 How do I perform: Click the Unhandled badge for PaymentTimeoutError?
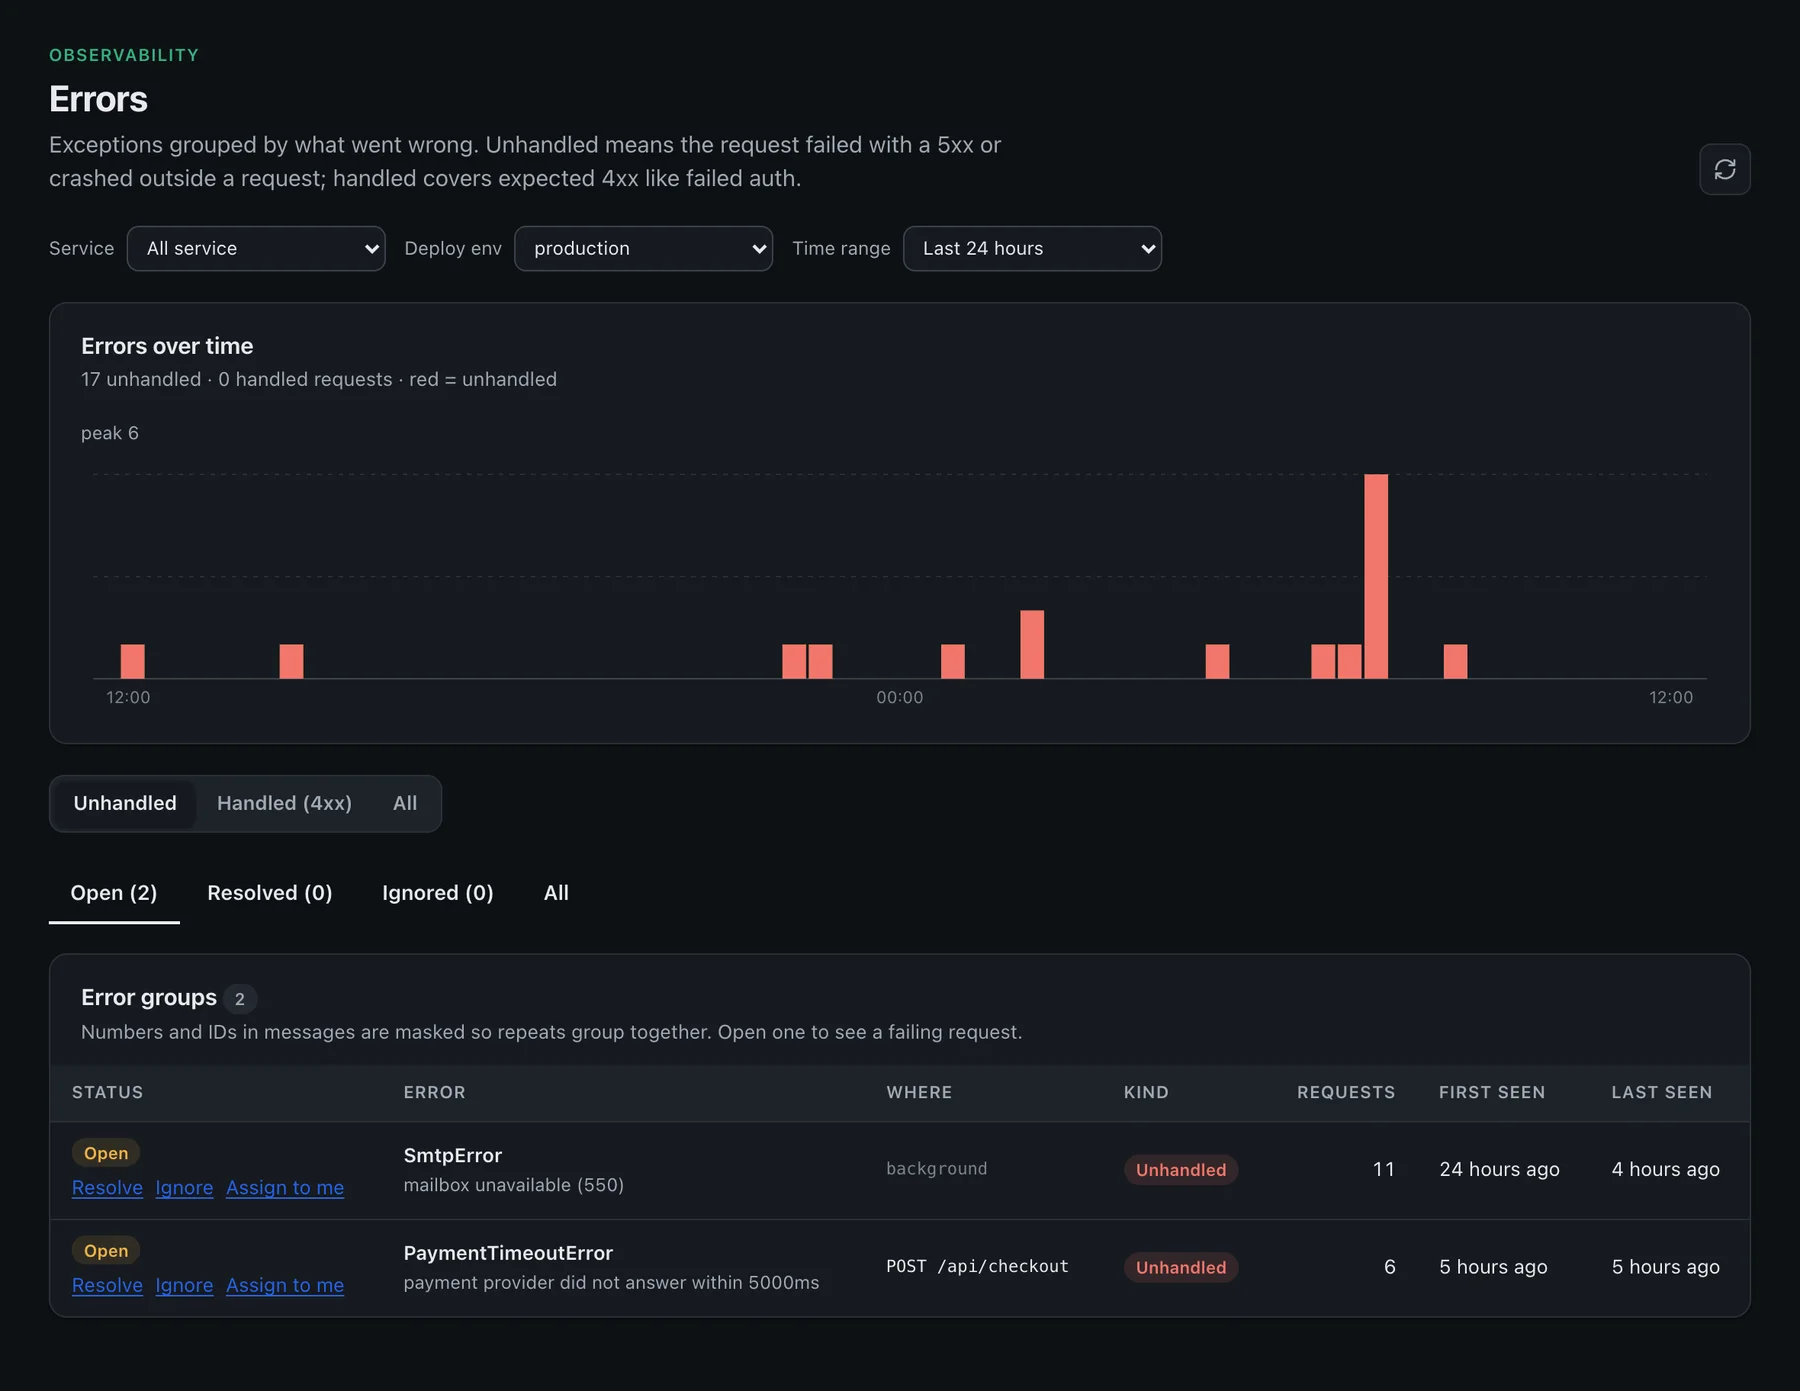[x=1180, y=1267]
